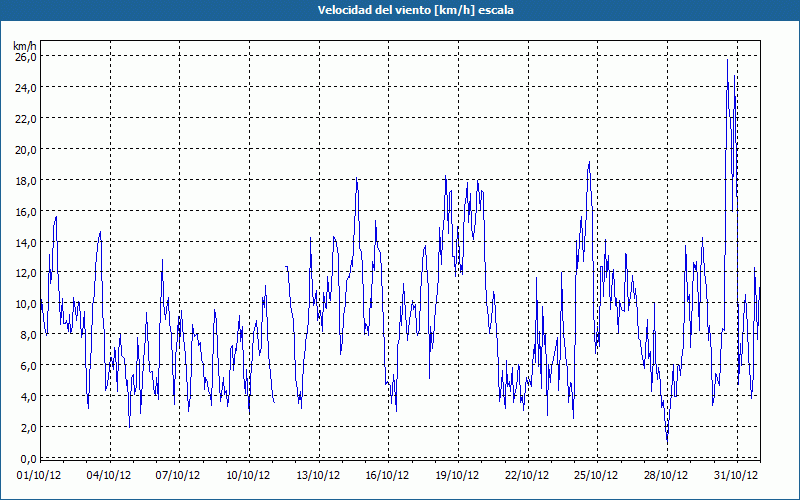The height and width of the screenshot is (500, 800).
Task: Click the 07/10/12 date label
Action: pos(178,476)
